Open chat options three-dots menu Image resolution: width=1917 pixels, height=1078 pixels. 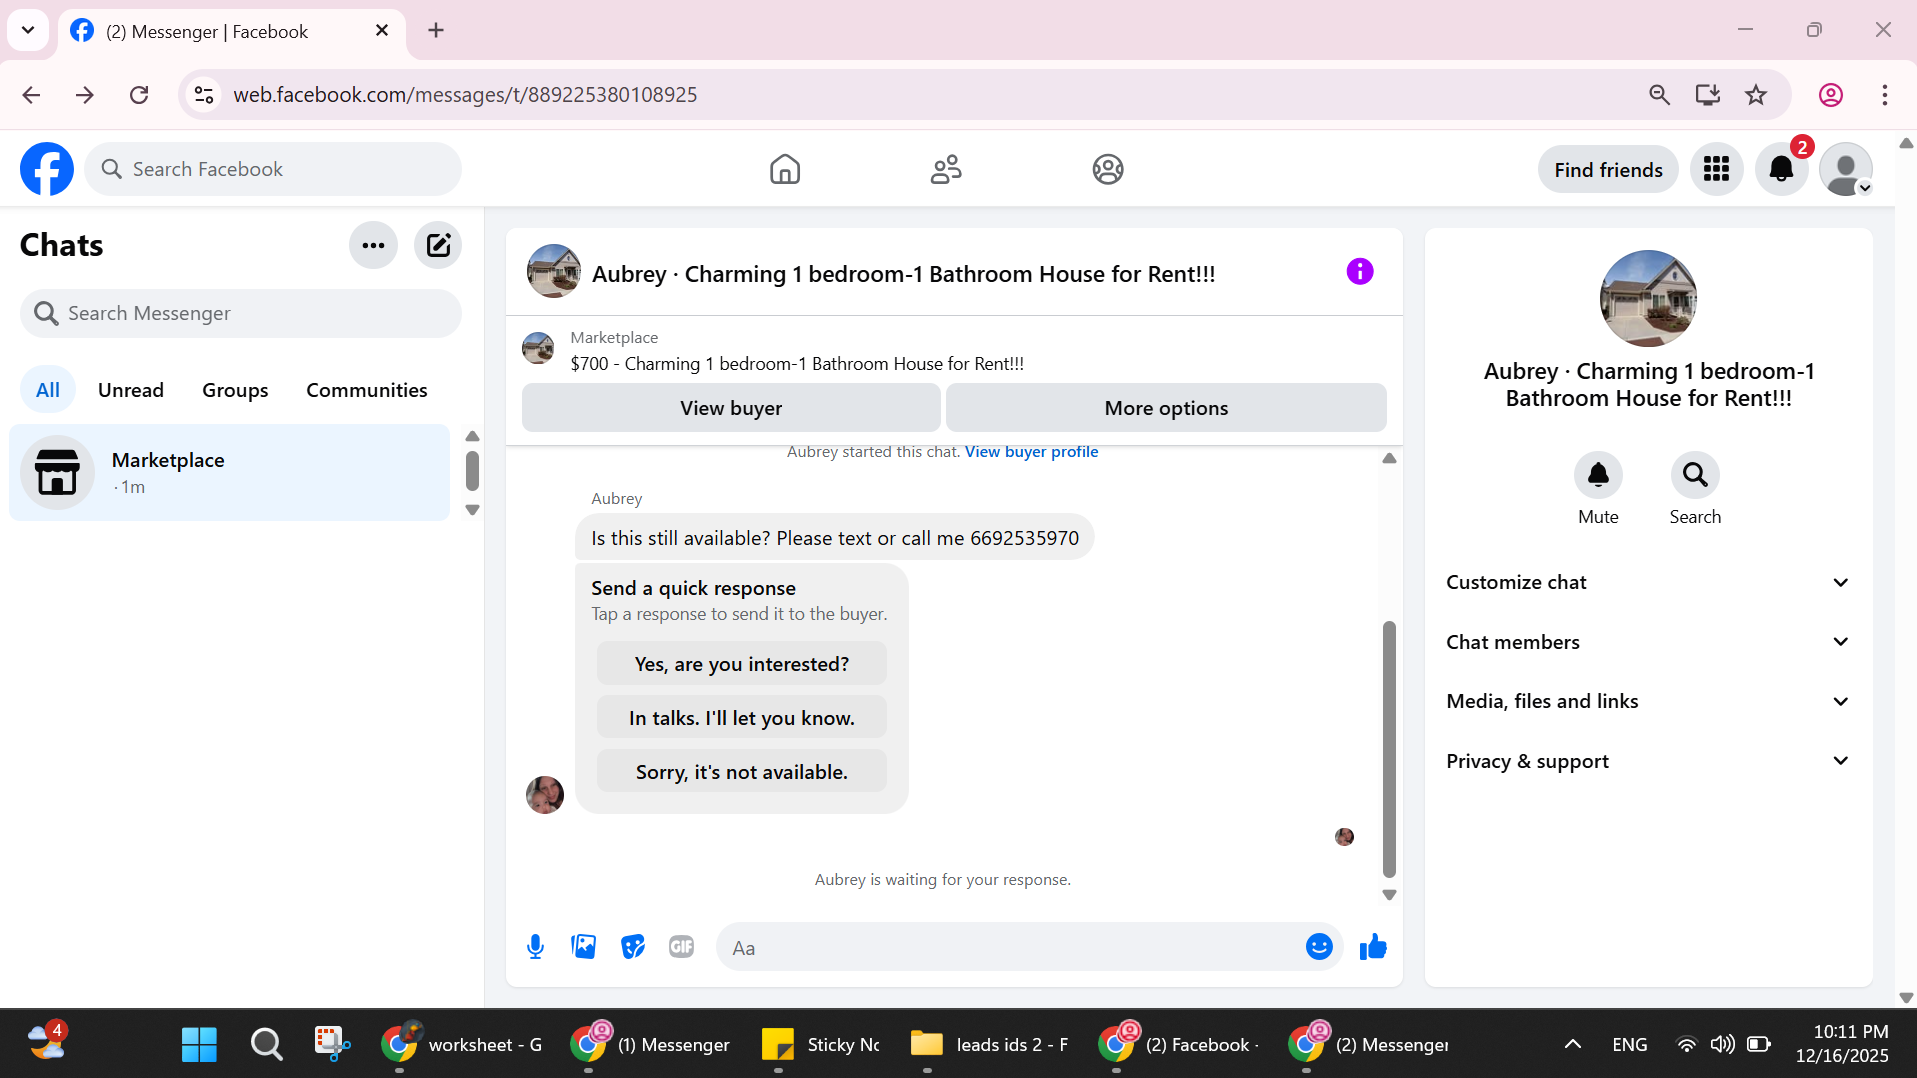373,245
